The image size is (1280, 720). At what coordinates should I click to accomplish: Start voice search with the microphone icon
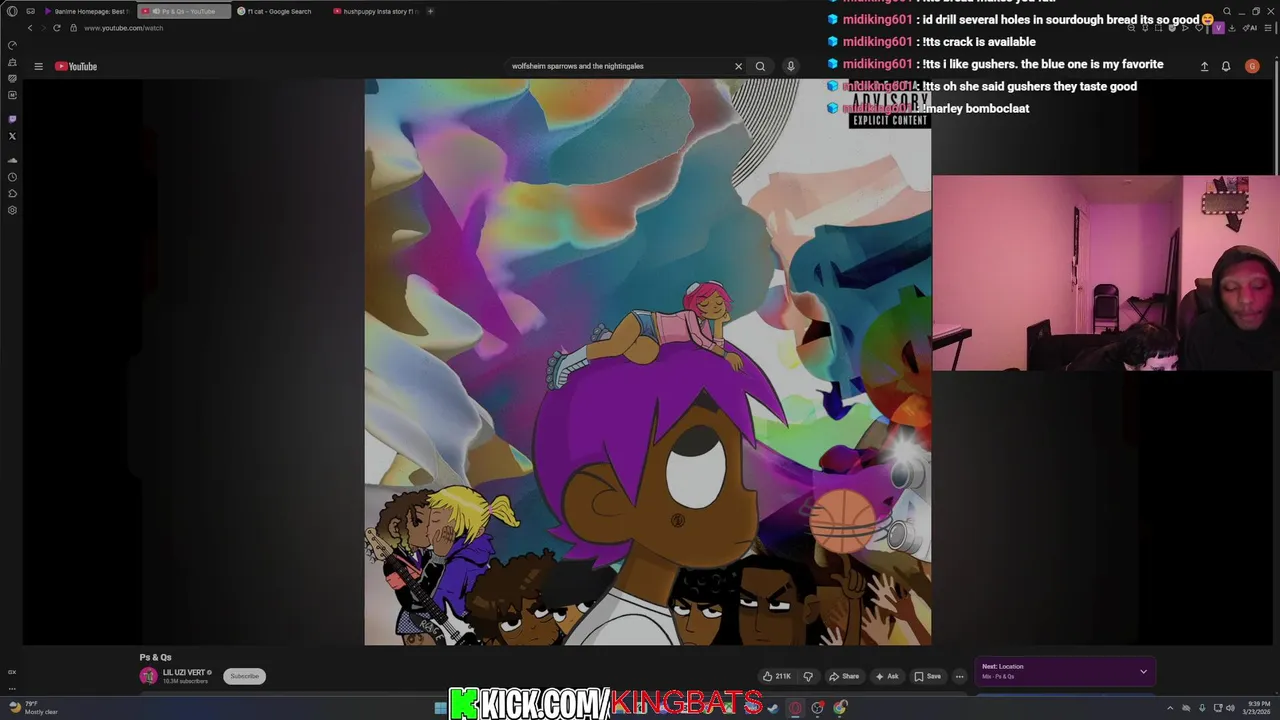[790, 66]
